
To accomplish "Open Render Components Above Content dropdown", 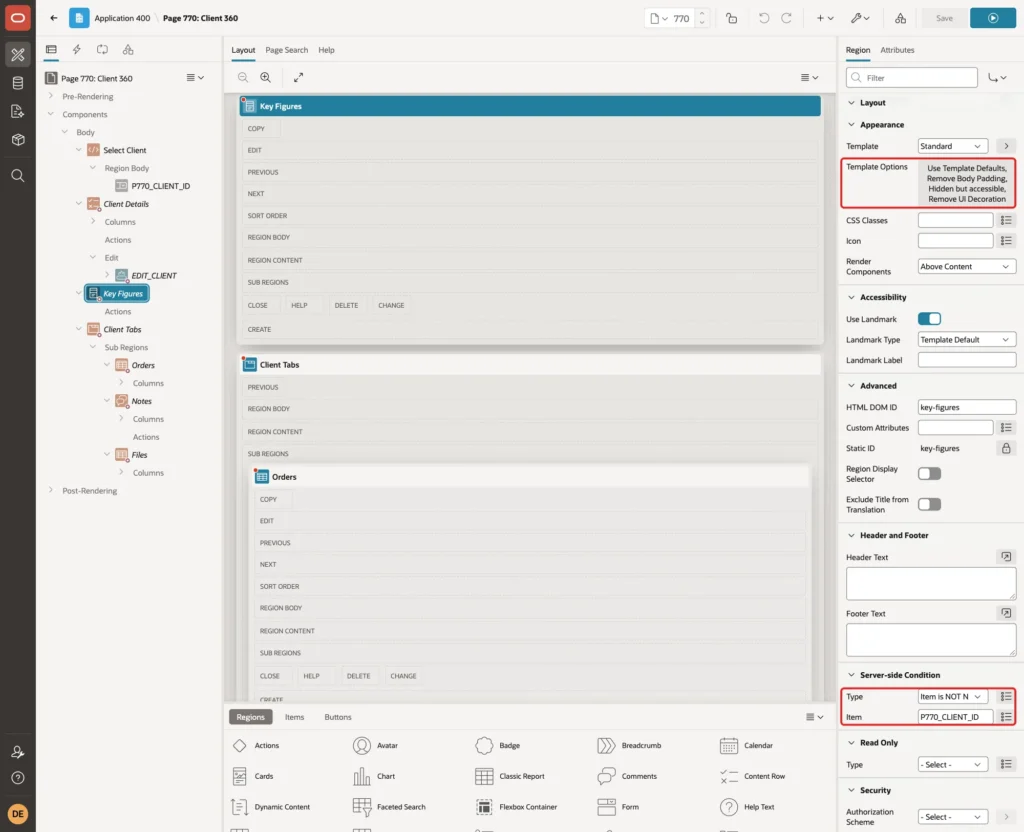I will coord(967,266).
